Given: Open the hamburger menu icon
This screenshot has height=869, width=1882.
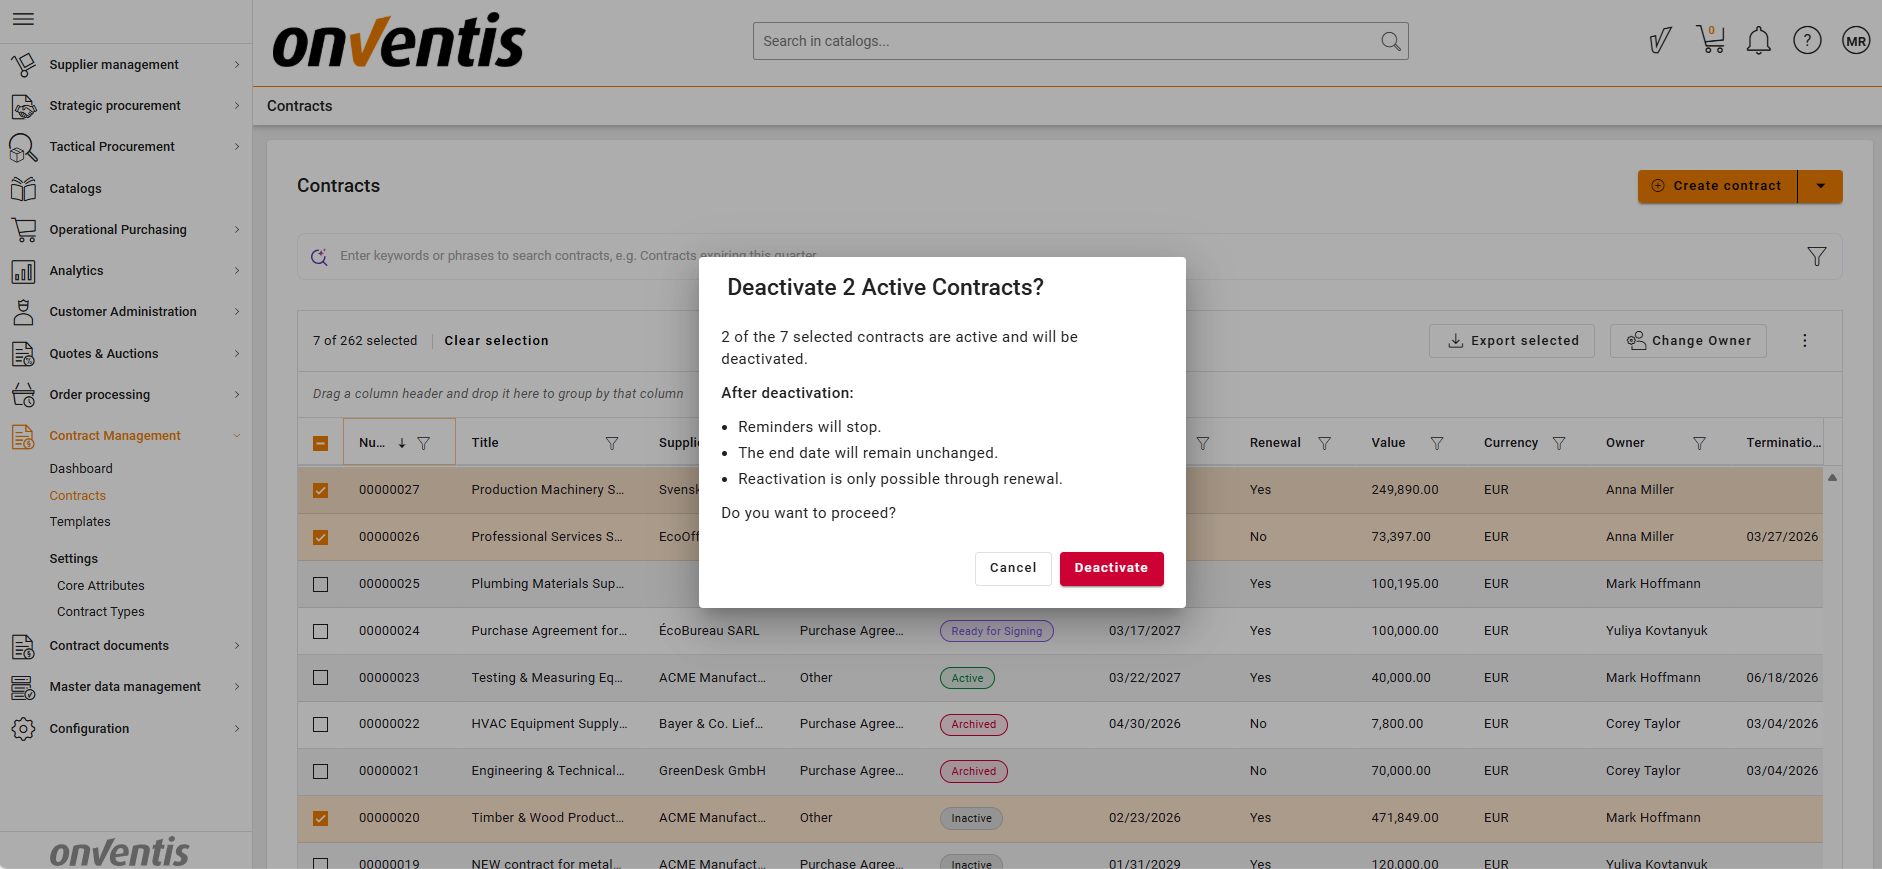Looking at the screenshot, I should [x=23, y=19].
